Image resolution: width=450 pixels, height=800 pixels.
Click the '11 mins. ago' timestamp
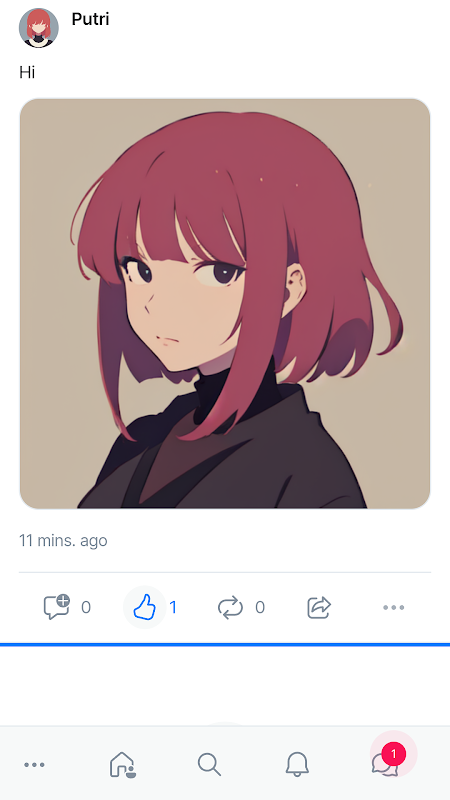(63, 540)
